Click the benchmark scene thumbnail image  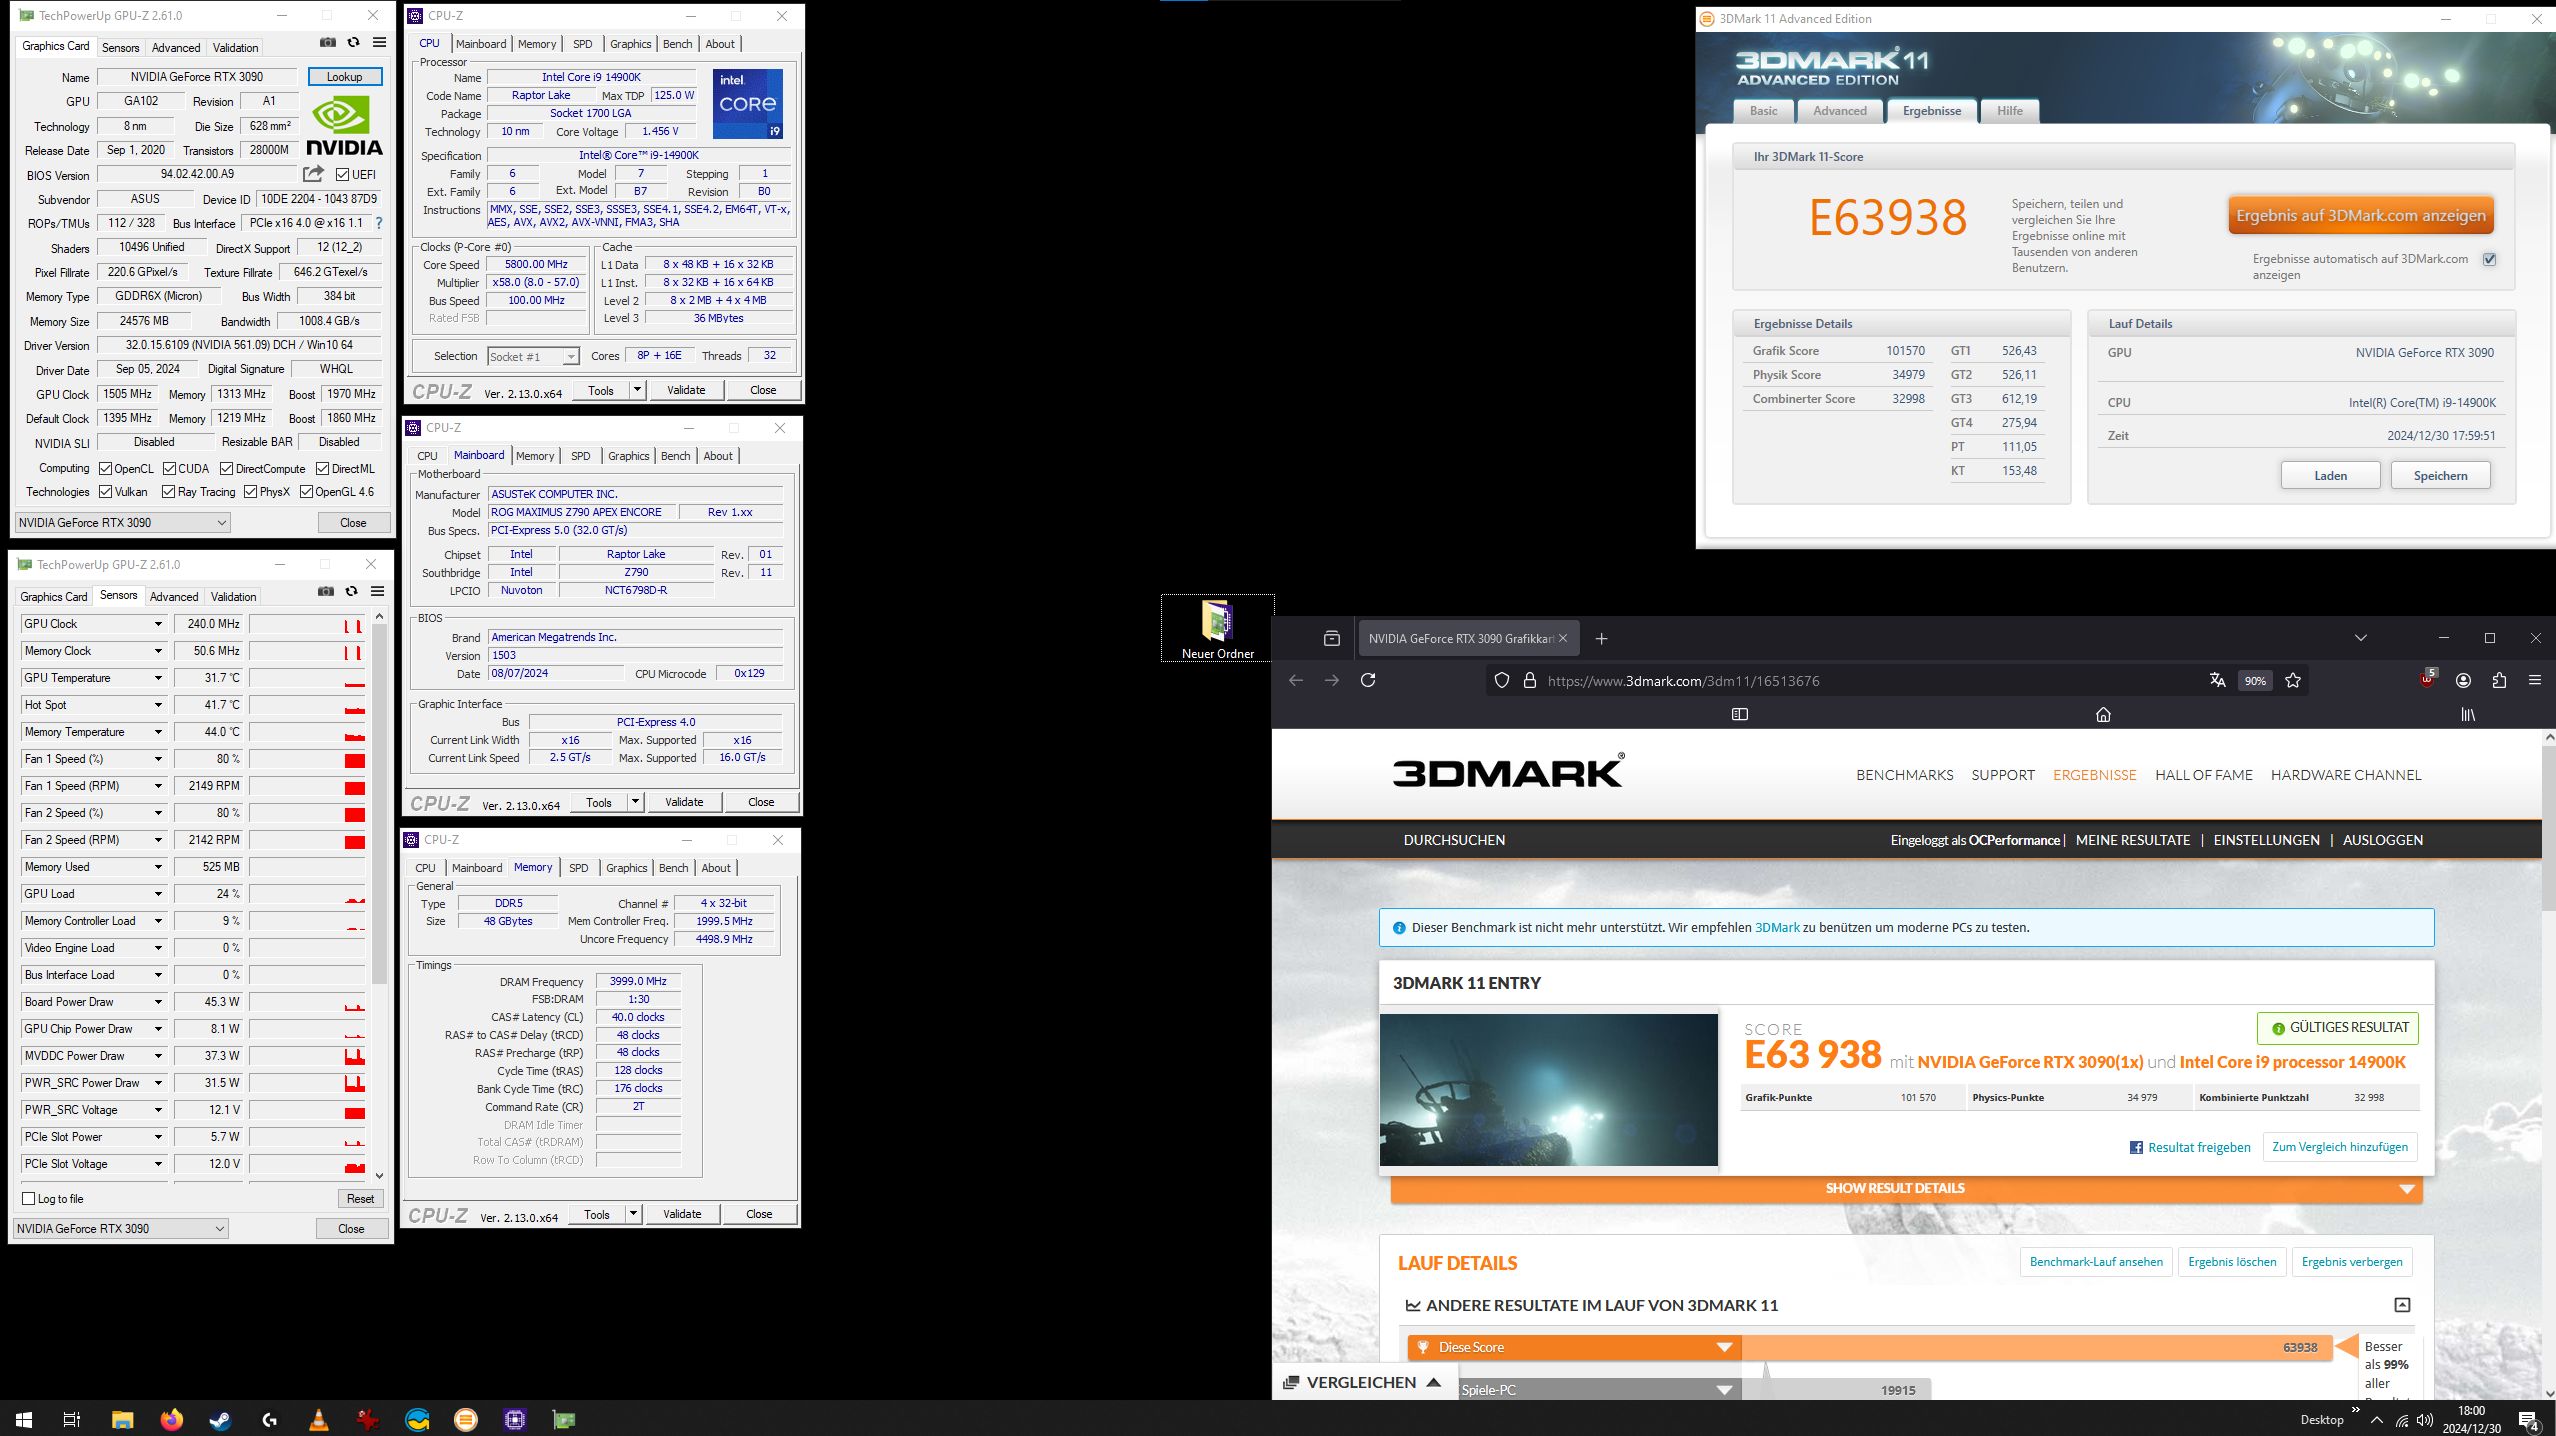pyautogui.click(x=1548, y=1090)
